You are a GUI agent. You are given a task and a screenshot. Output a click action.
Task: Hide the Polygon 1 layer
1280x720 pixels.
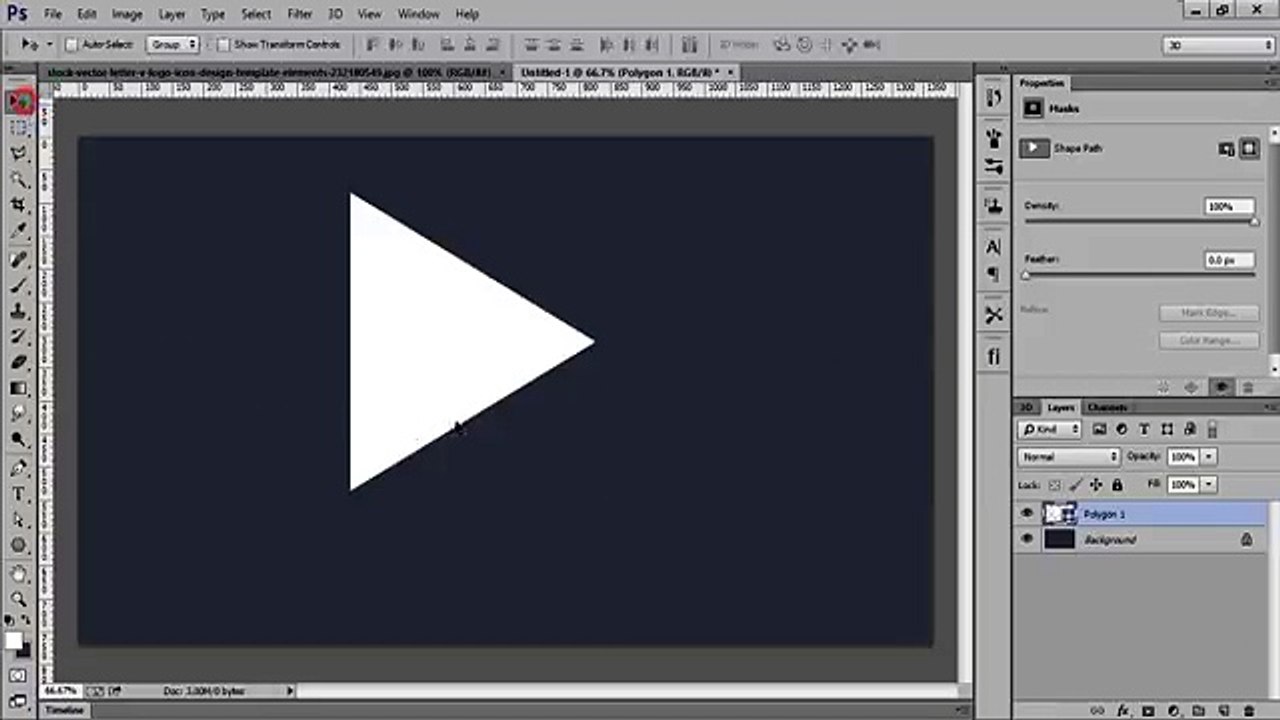pyautogui.click(x=1026, y=514)
